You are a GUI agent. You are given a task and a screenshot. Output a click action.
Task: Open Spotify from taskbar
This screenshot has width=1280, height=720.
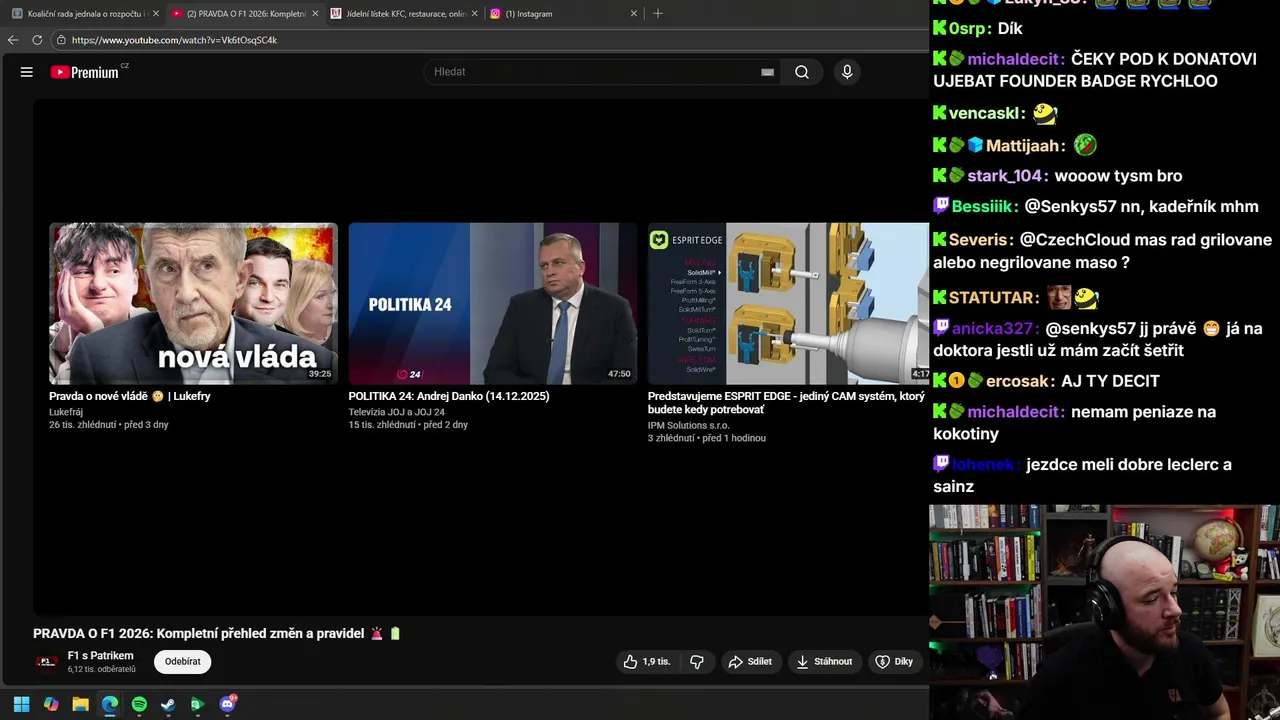[x=139, y=704]
